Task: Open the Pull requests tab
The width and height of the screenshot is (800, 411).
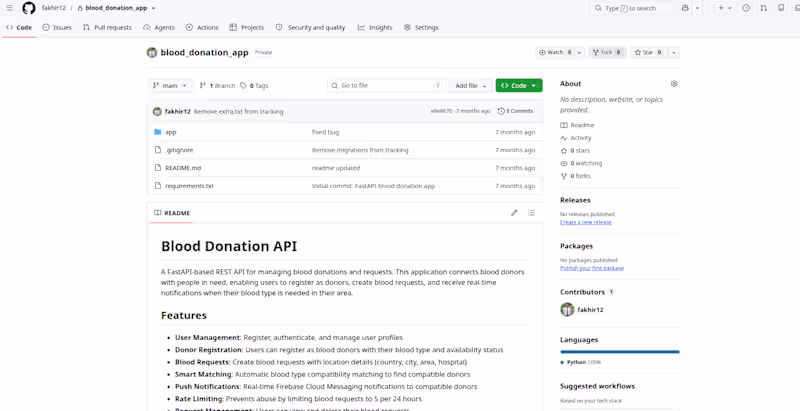Action: (107, 28)
